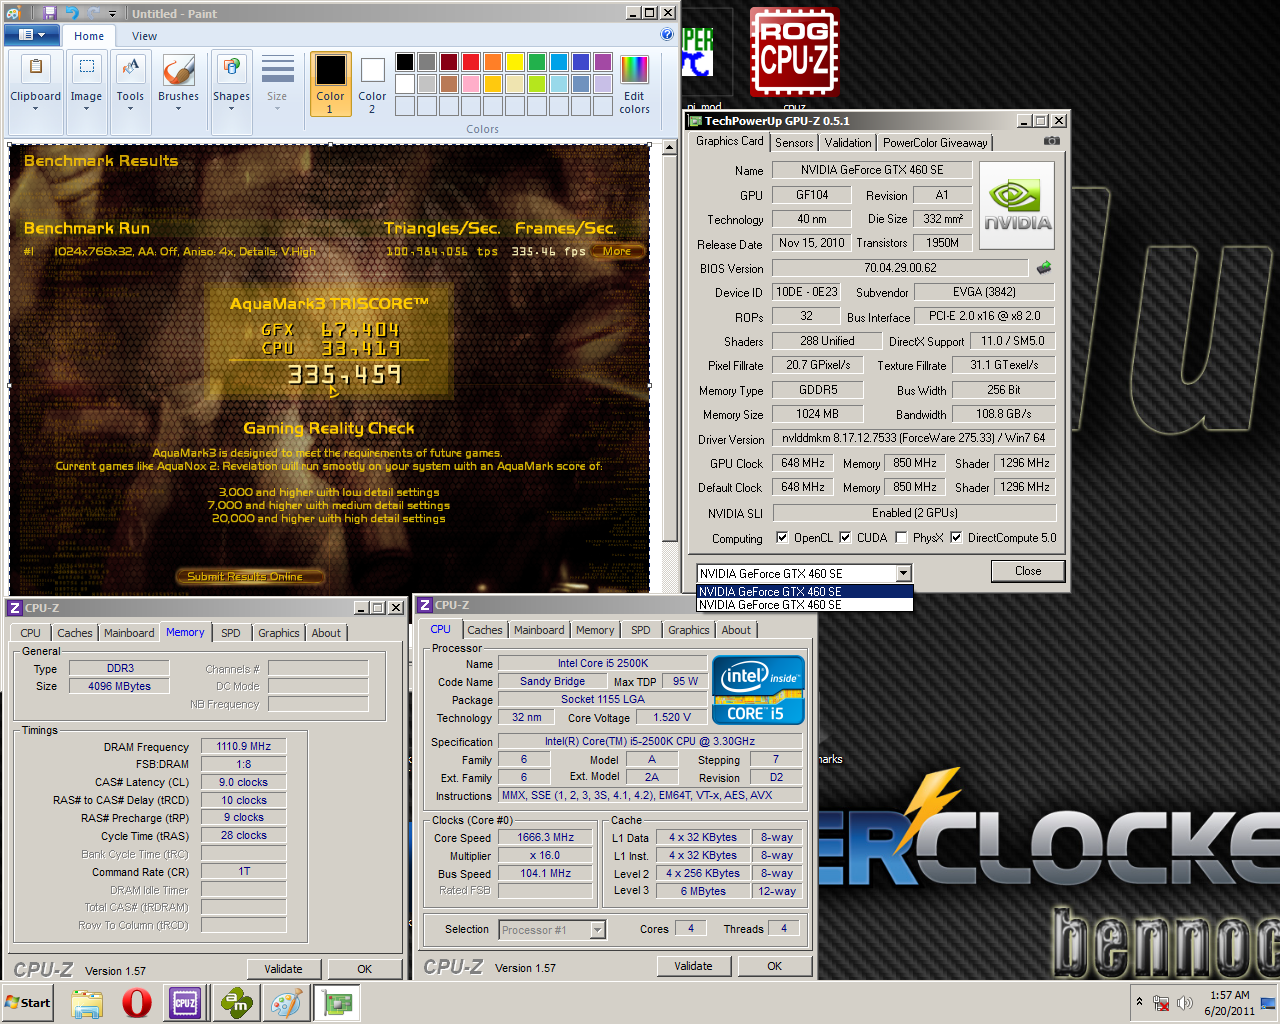This screenshot has width=1280, height=1024.
Task: Open About tab in left CPU-Z window
Action: pos(326,633)
